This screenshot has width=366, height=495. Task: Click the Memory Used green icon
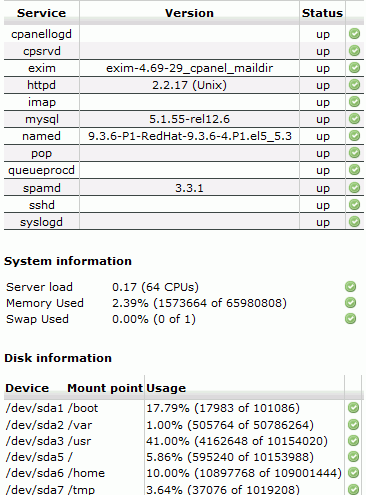point(350,303)
